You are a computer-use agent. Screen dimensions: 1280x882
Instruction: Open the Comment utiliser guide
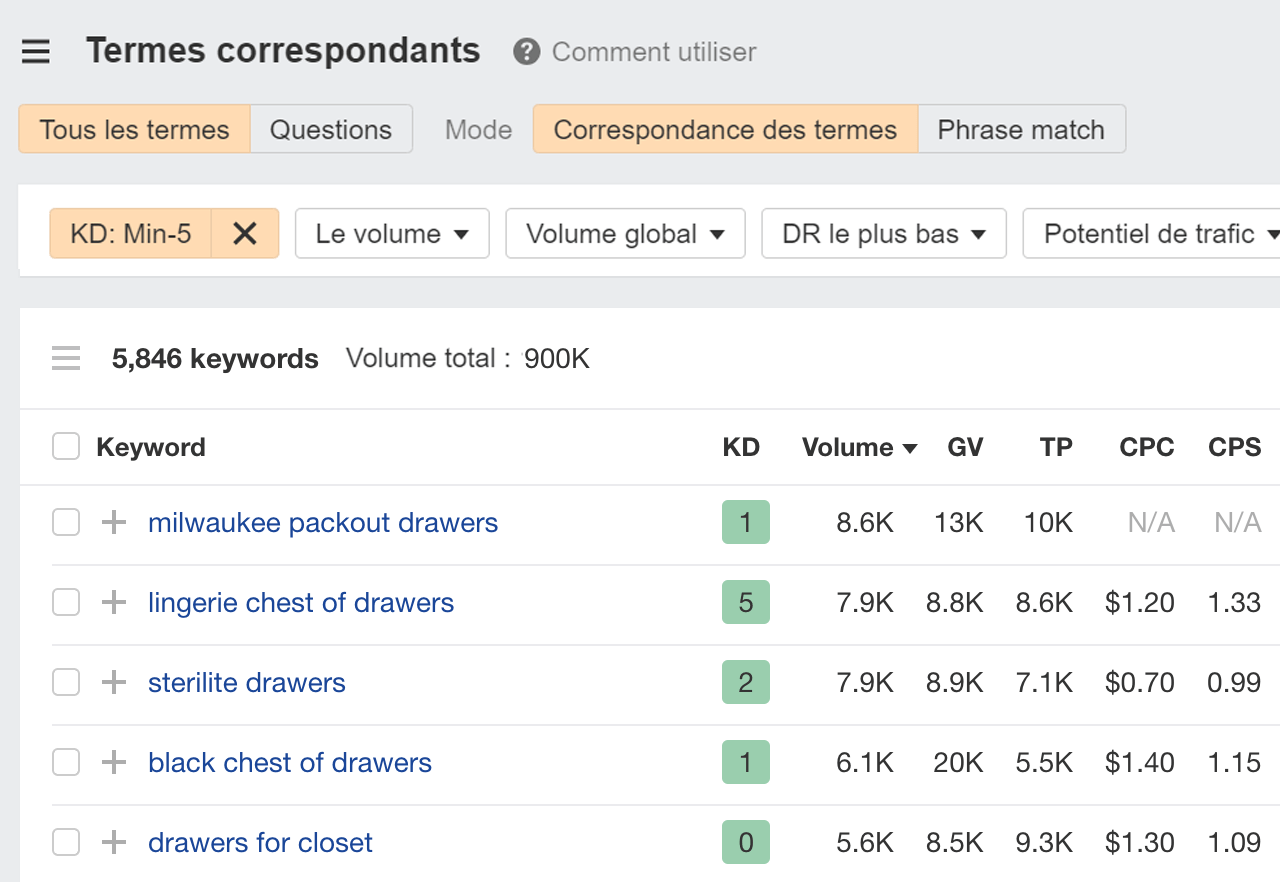coord(654,51)
